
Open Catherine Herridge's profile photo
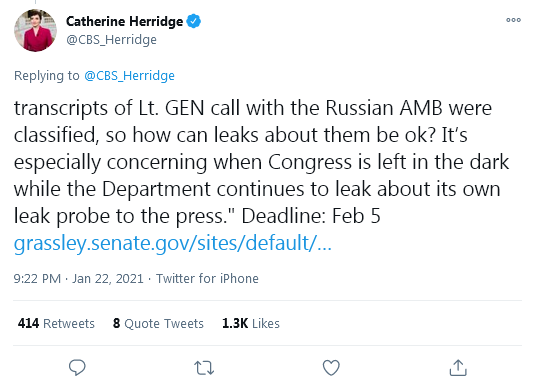pyautogui.click(x=35, y=31)
